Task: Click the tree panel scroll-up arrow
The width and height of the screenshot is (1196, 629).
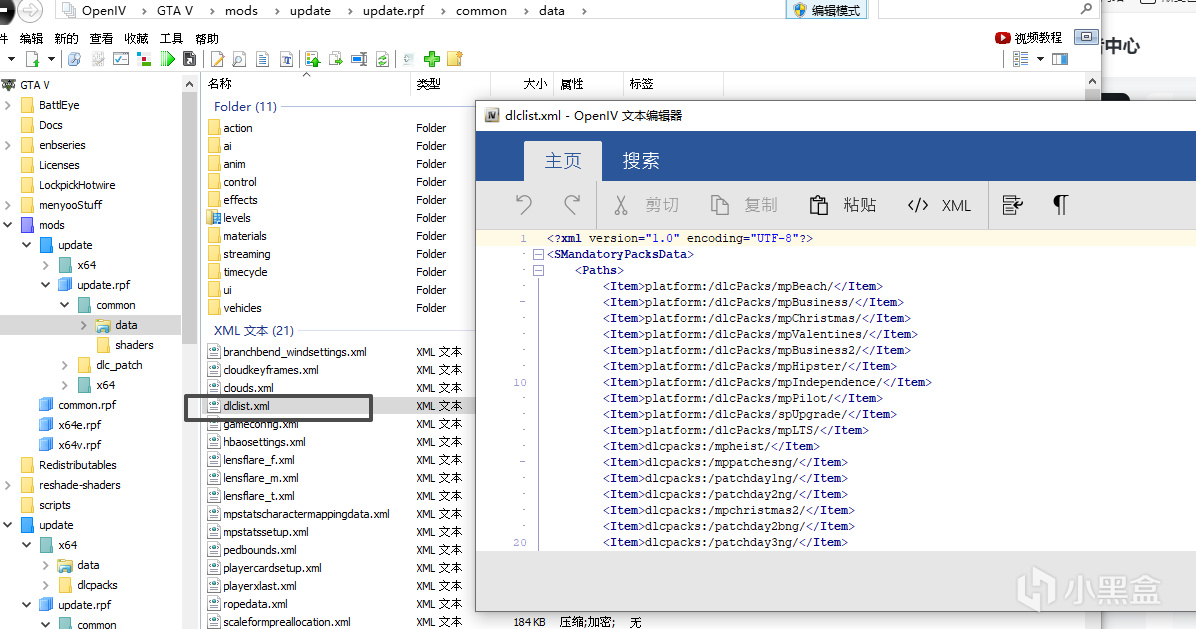Action: (189, 84)
